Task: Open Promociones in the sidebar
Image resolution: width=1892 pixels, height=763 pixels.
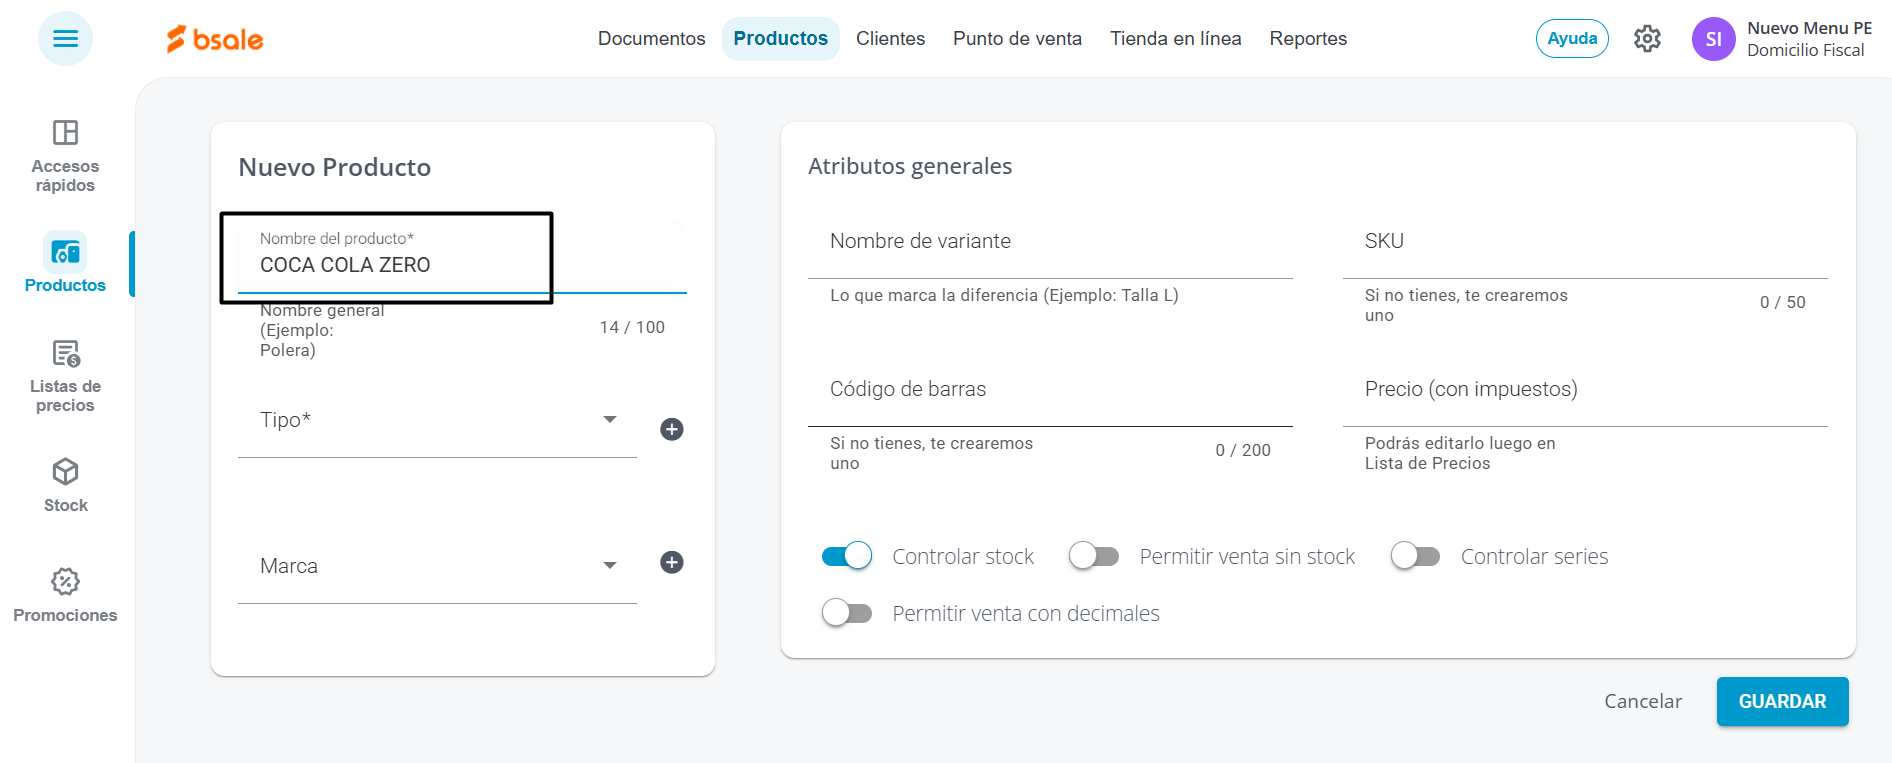Action: pos(65,595)
